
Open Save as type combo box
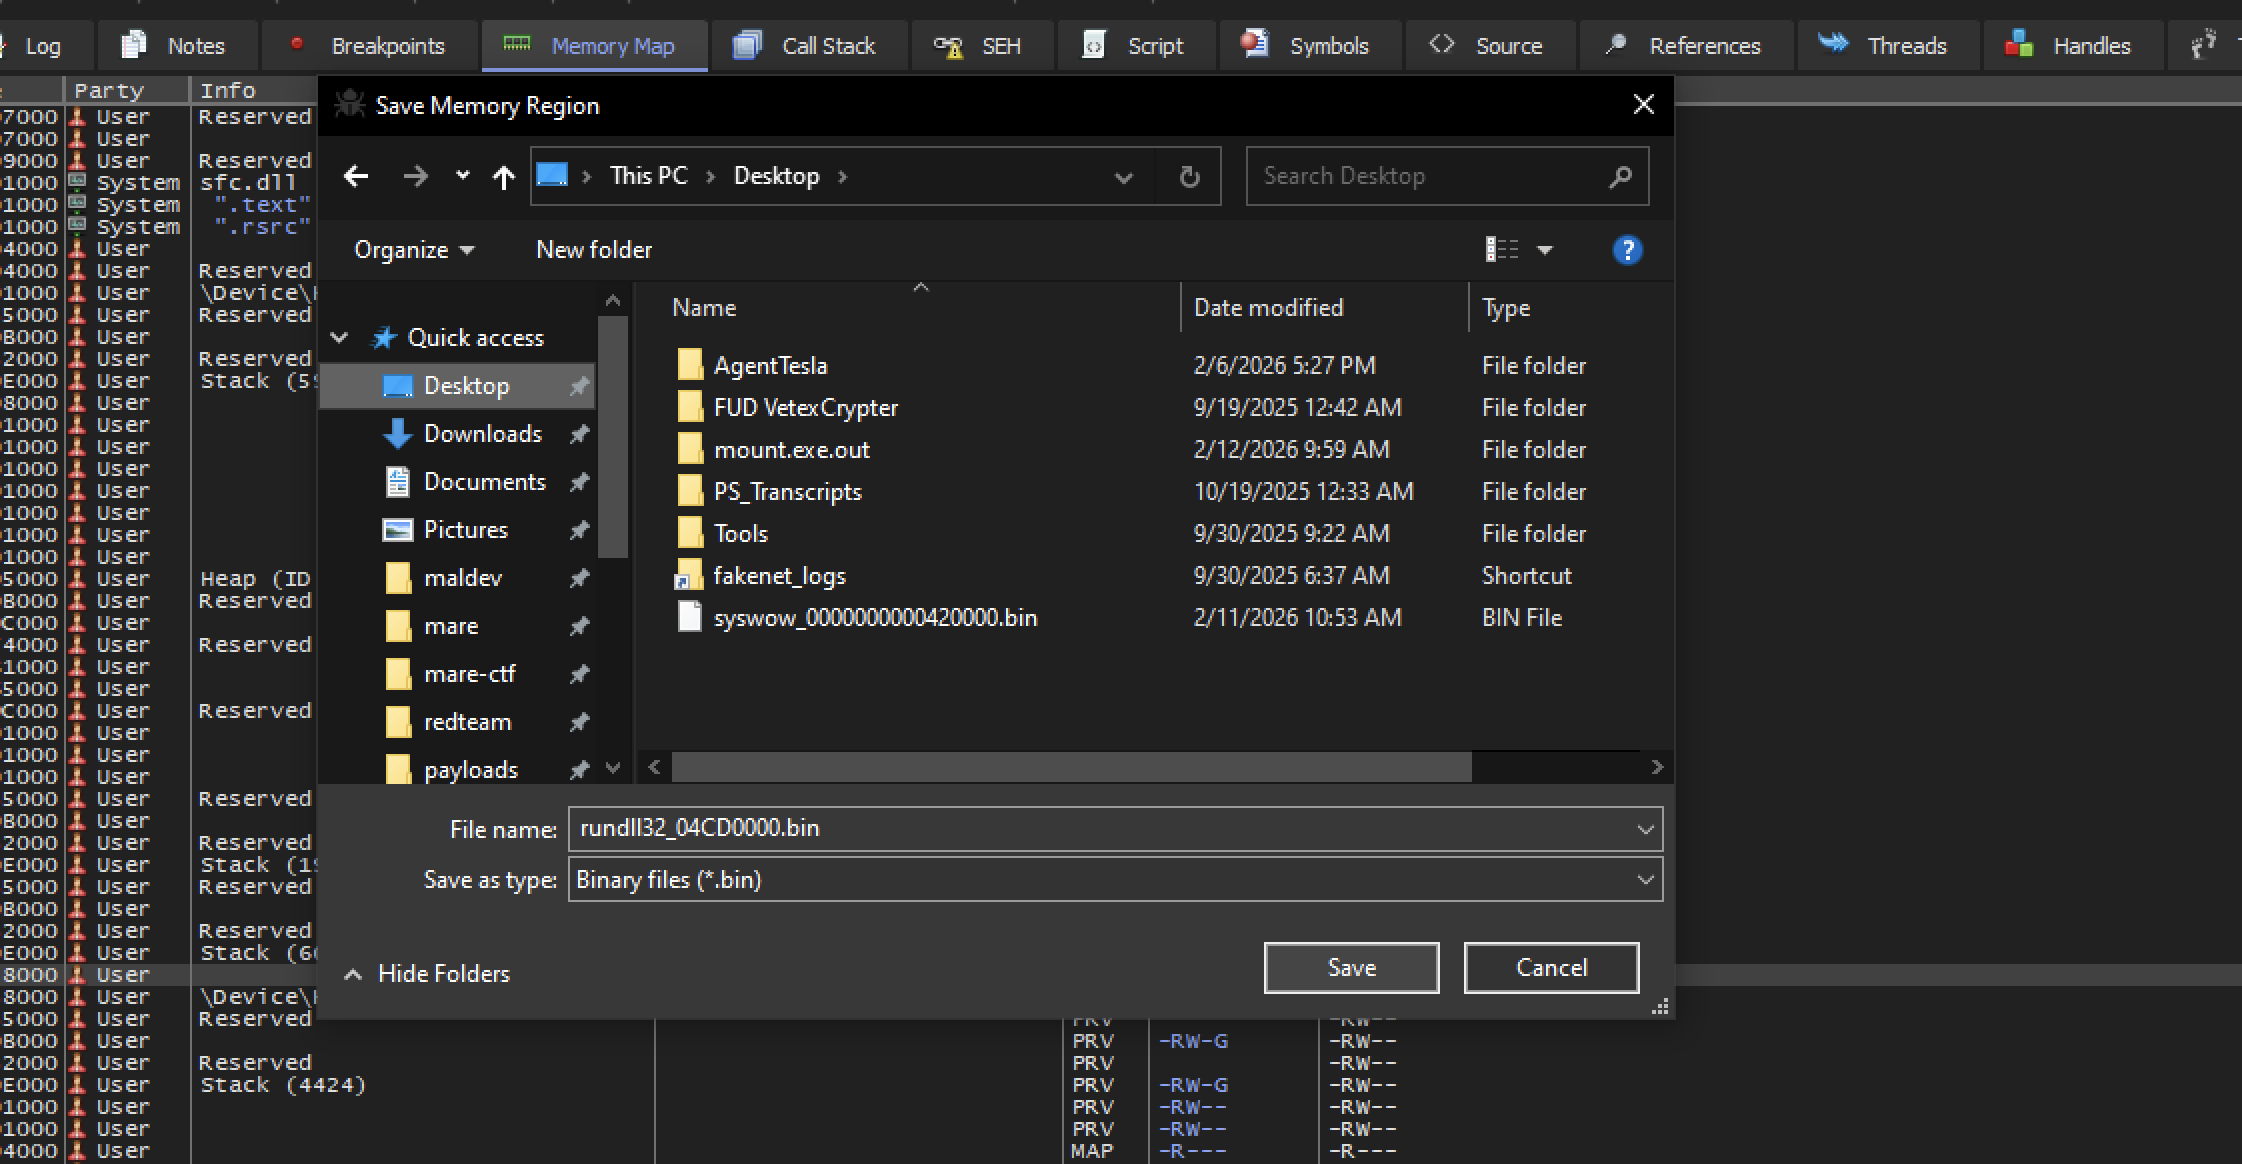pyautogui.click(x=1115, y=880)
